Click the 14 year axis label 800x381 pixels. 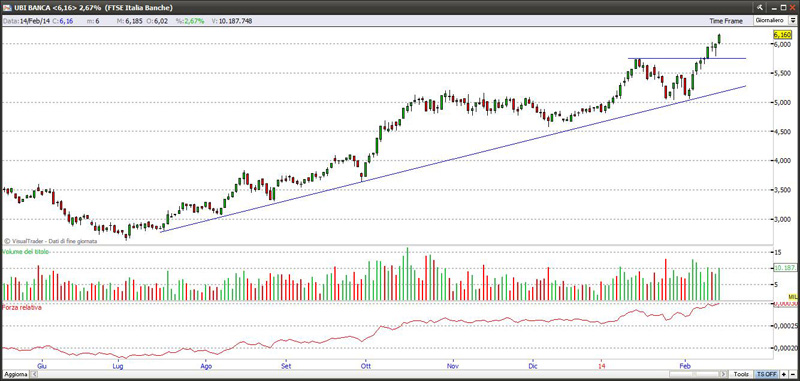pos(603,366)
